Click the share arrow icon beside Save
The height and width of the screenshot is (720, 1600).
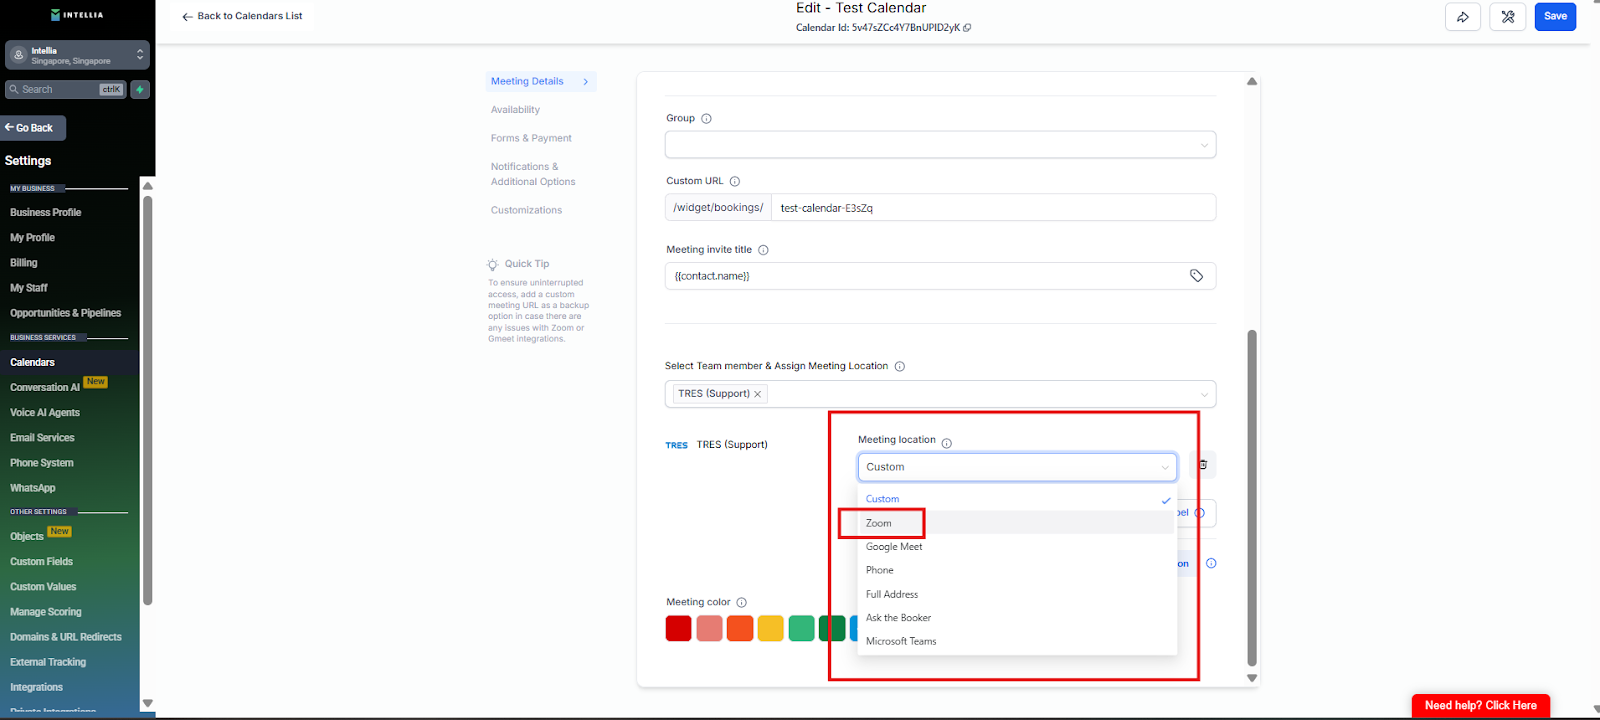tap(1463, 17)
